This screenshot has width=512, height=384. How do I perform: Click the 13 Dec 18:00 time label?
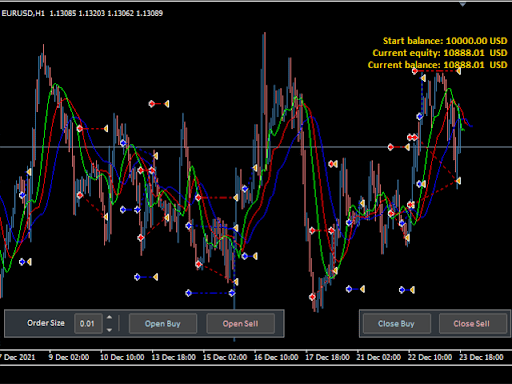(x=174, y=357)
